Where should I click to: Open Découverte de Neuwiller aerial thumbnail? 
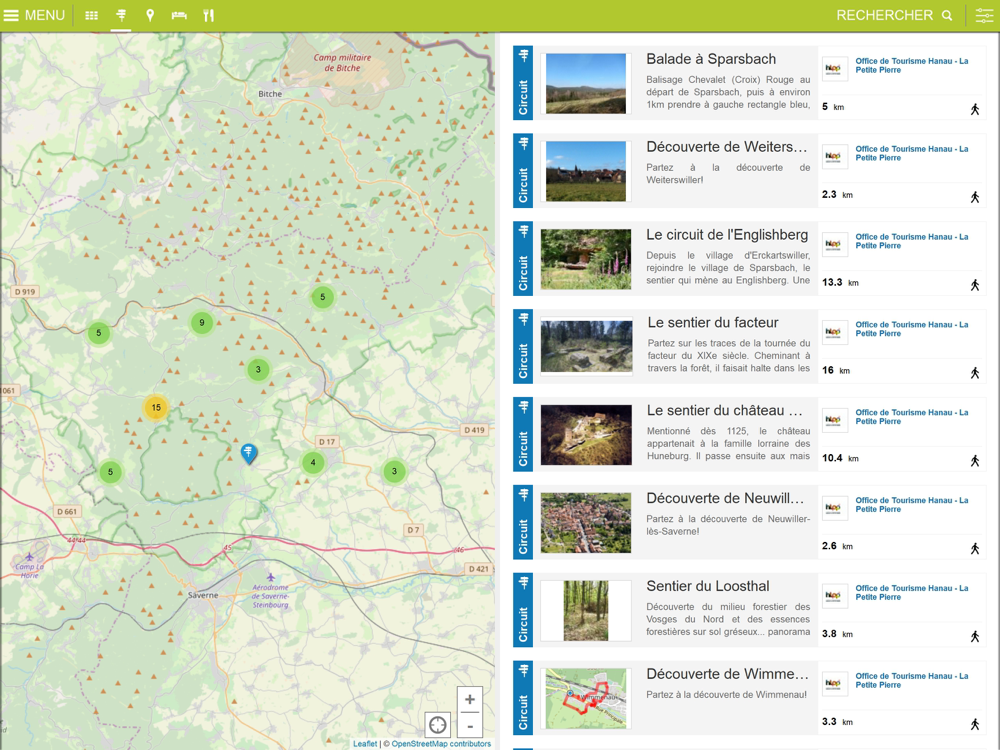tap(585, 523)
